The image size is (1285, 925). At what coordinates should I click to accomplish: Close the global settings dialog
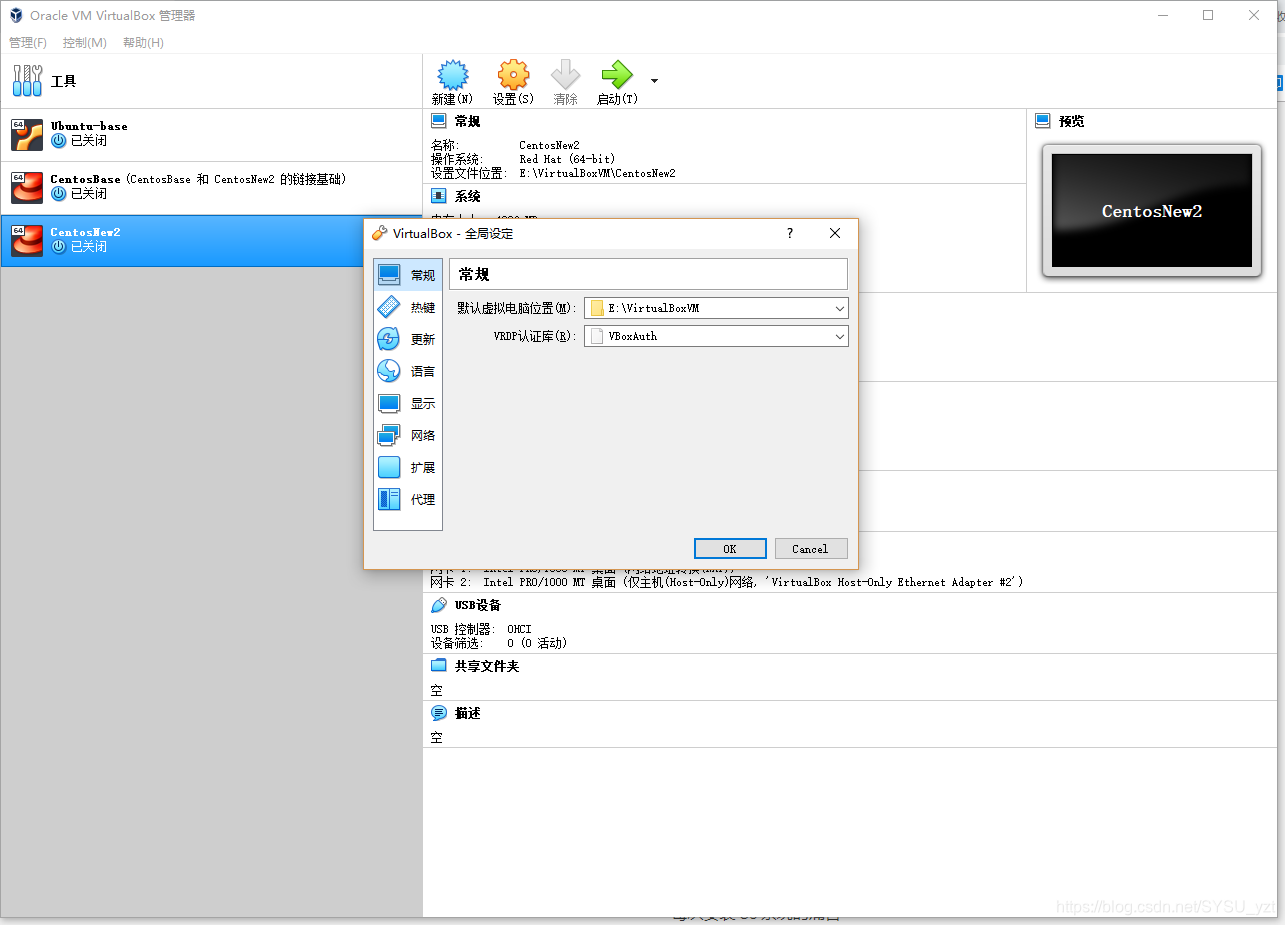835,233
